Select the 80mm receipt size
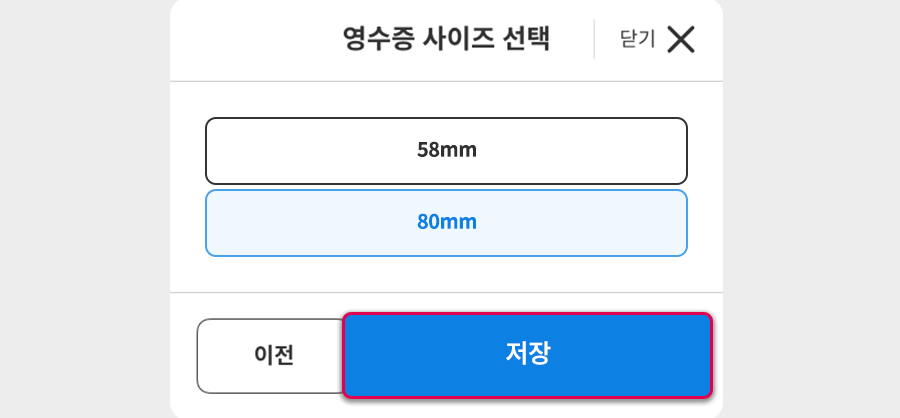 [x=447, y=223]
